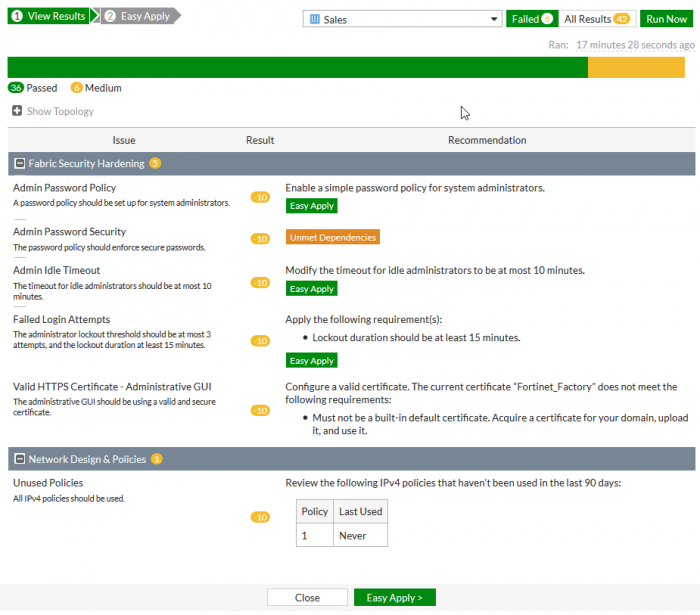
Task: Collapse the Network Design & Policies section
Action: coord(18,459)
